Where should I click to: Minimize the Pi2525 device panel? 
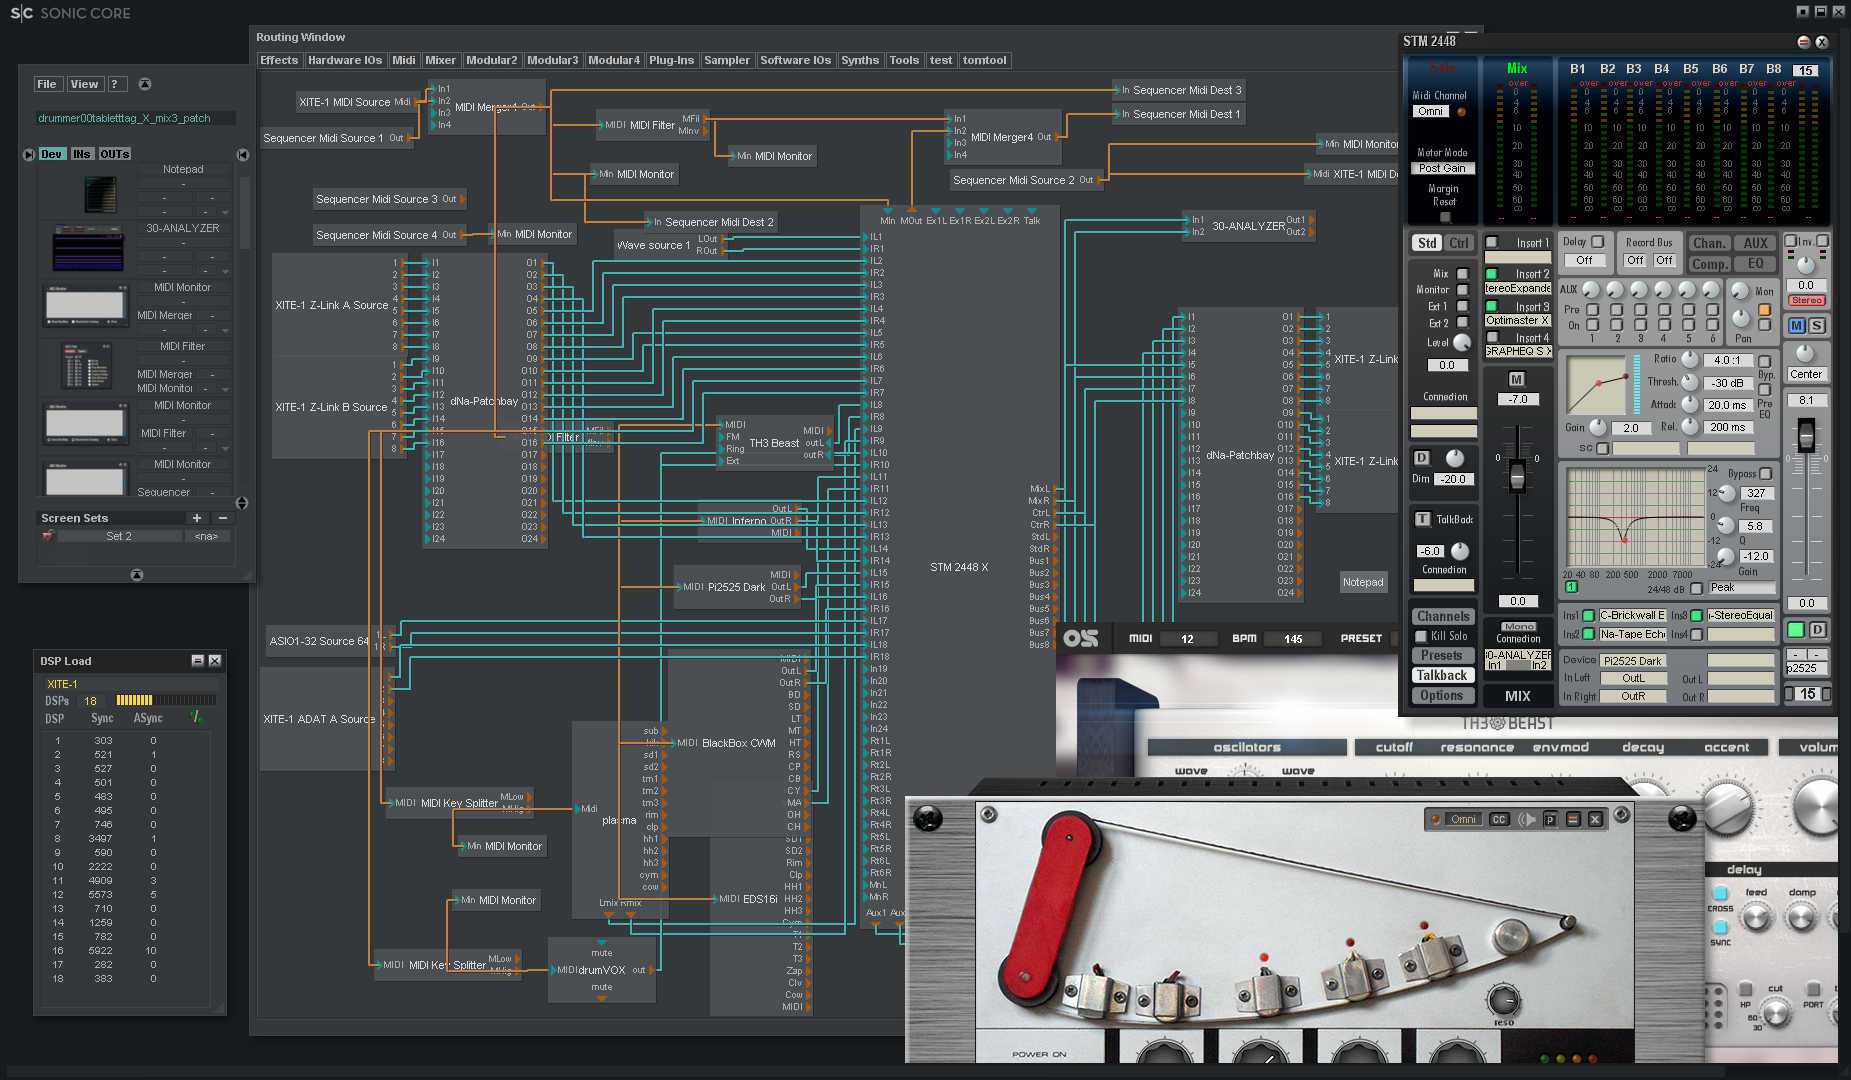point(1573,819)
